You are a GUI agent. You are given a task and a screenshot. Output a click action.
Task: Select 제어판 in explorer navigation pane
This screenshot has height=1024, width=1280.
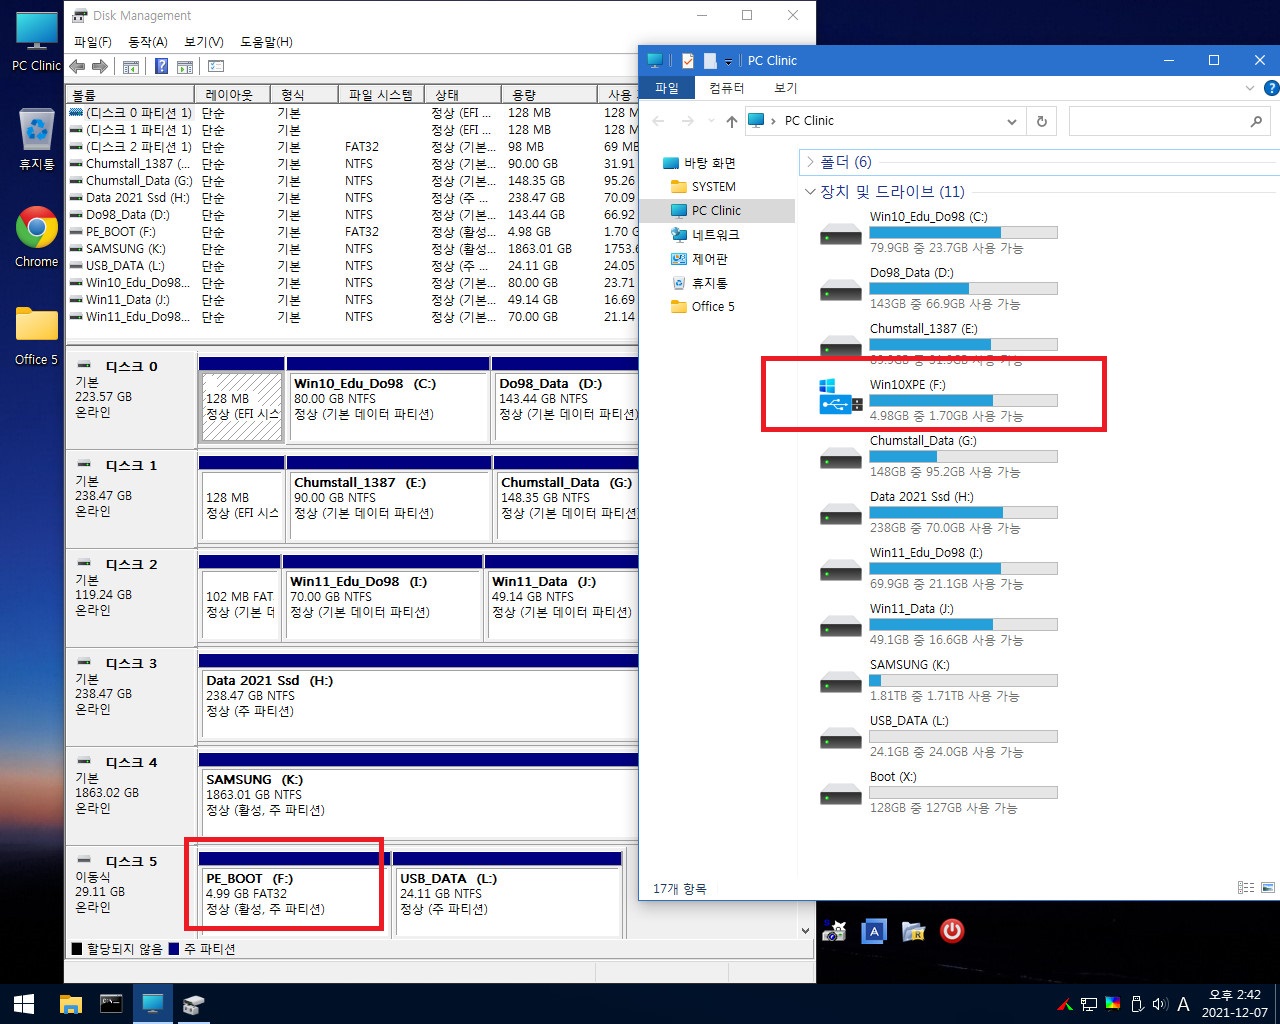pos(710,259)
